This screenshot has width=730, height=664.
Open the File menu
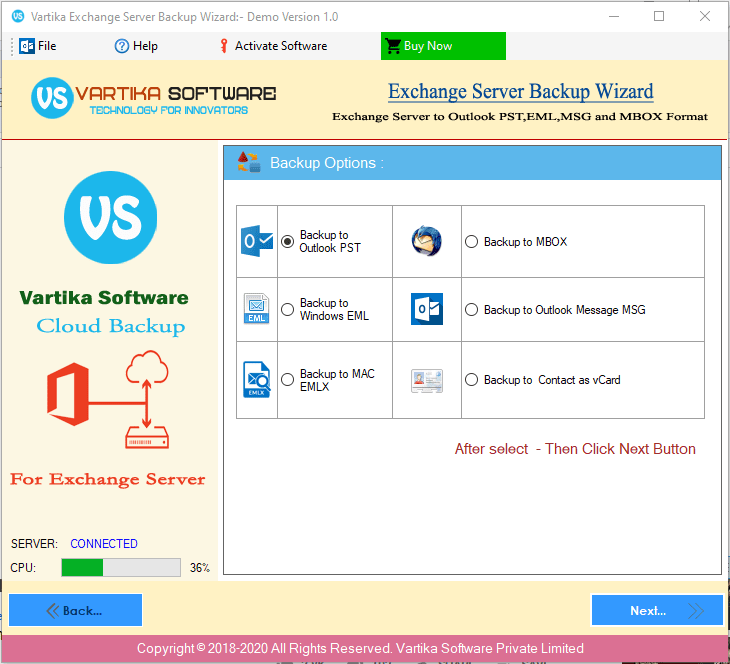pos(38,46)
